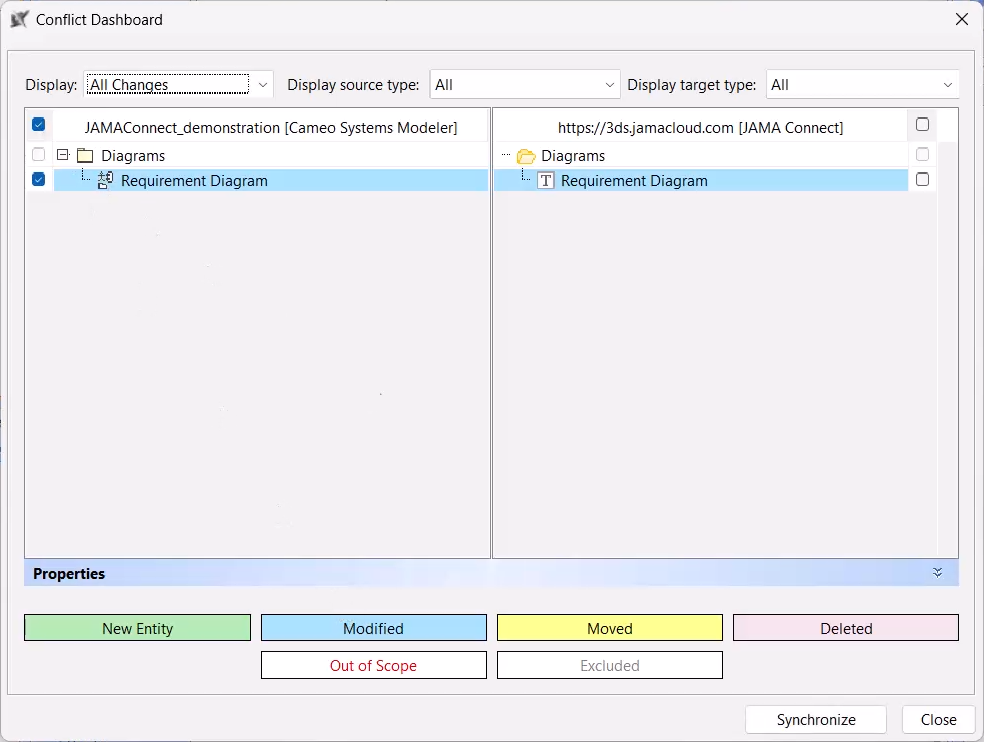Image resolution: width=984 pixels, height=742 pixels.
Task: Click the Synchronize button
Action: [x=816, y=719]
